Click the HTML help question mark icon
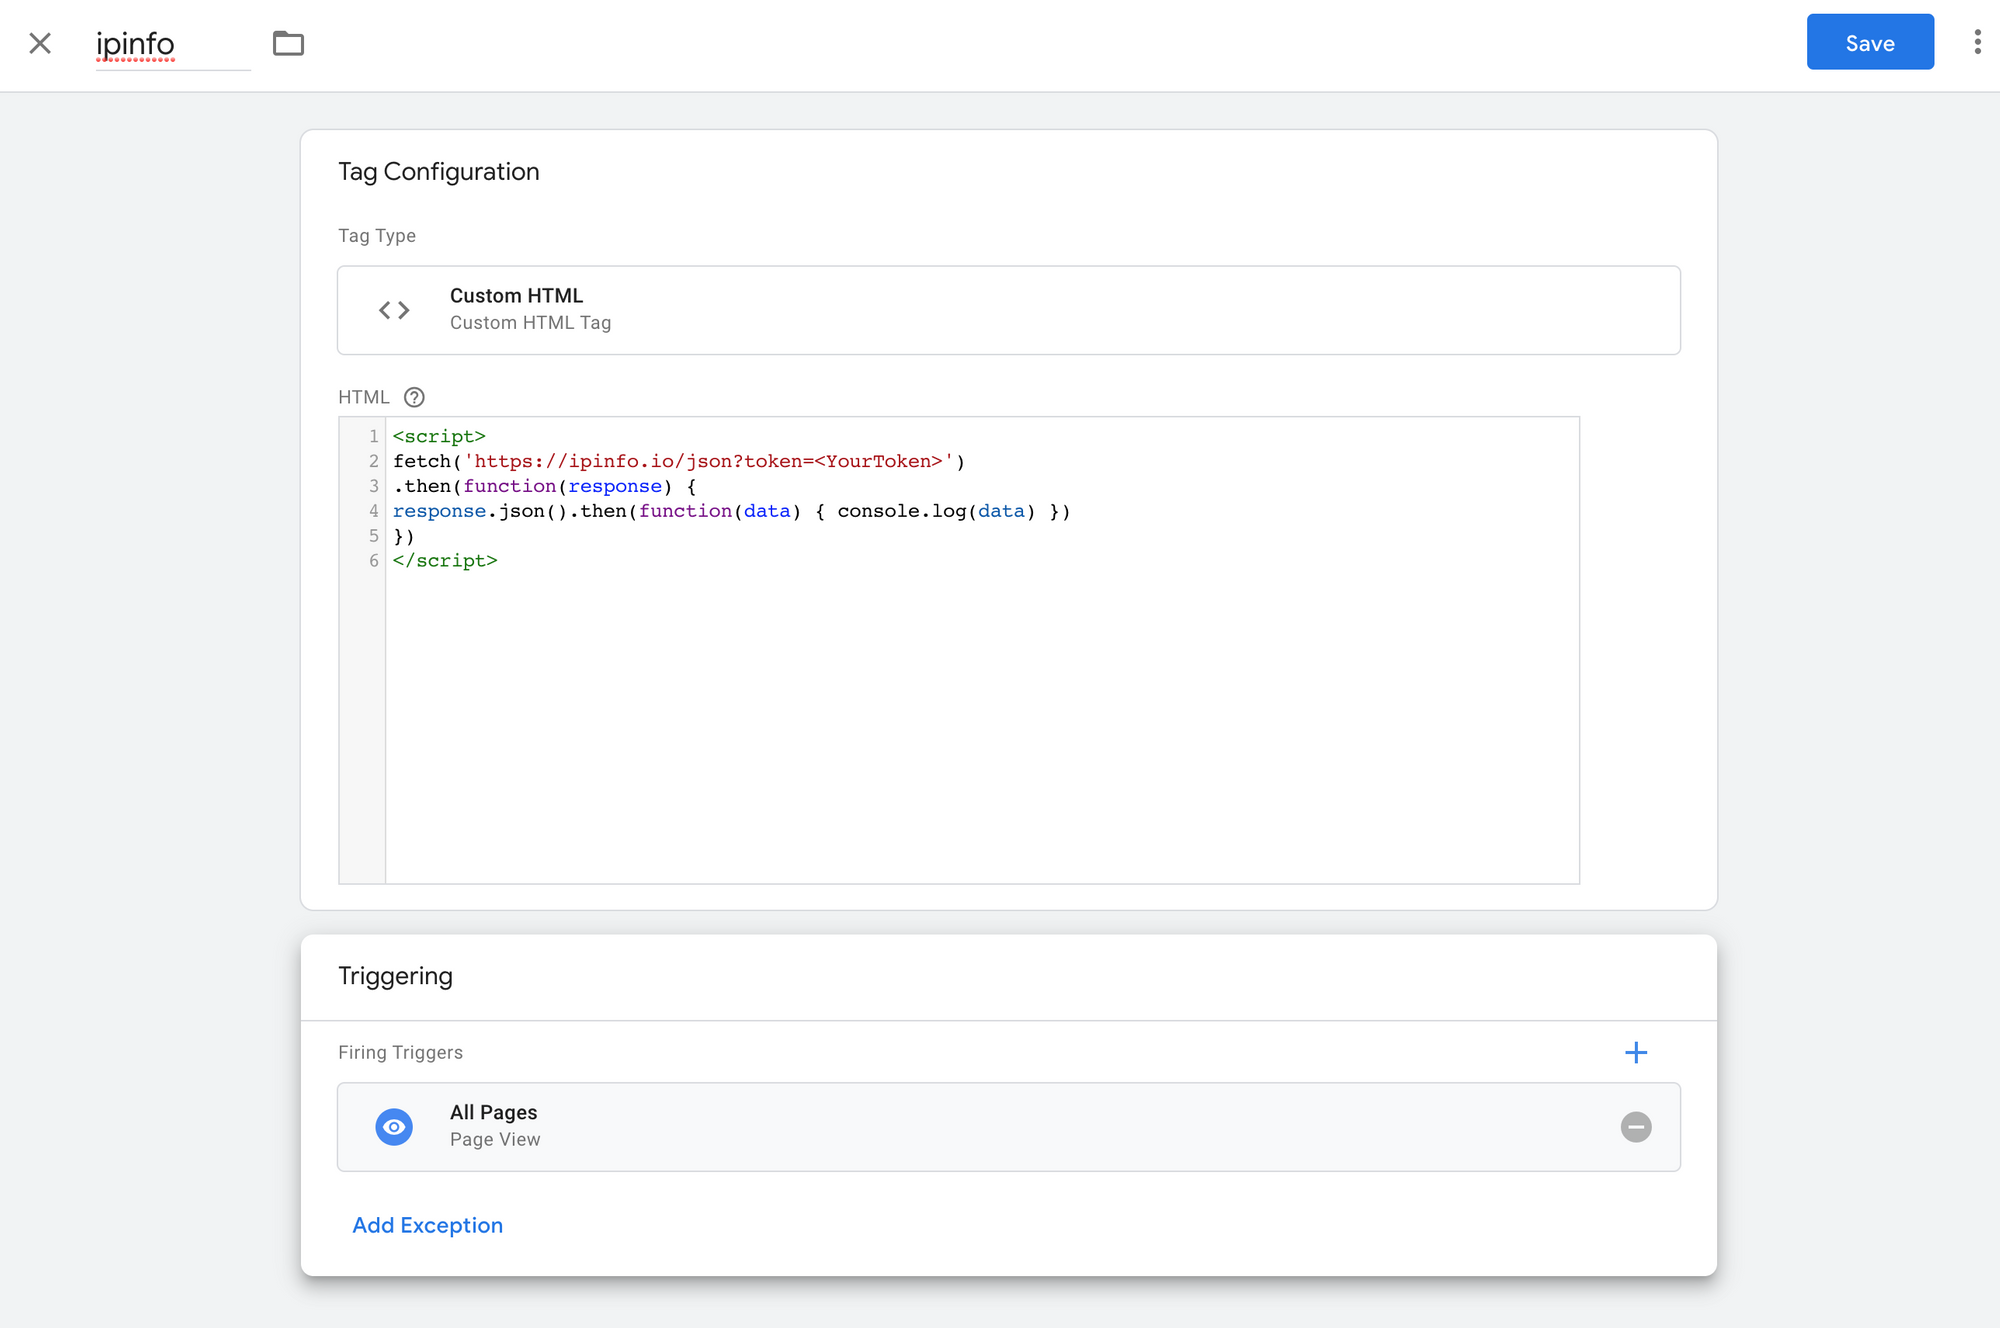The image size is (2000, 1328). (x=414, y=397)
